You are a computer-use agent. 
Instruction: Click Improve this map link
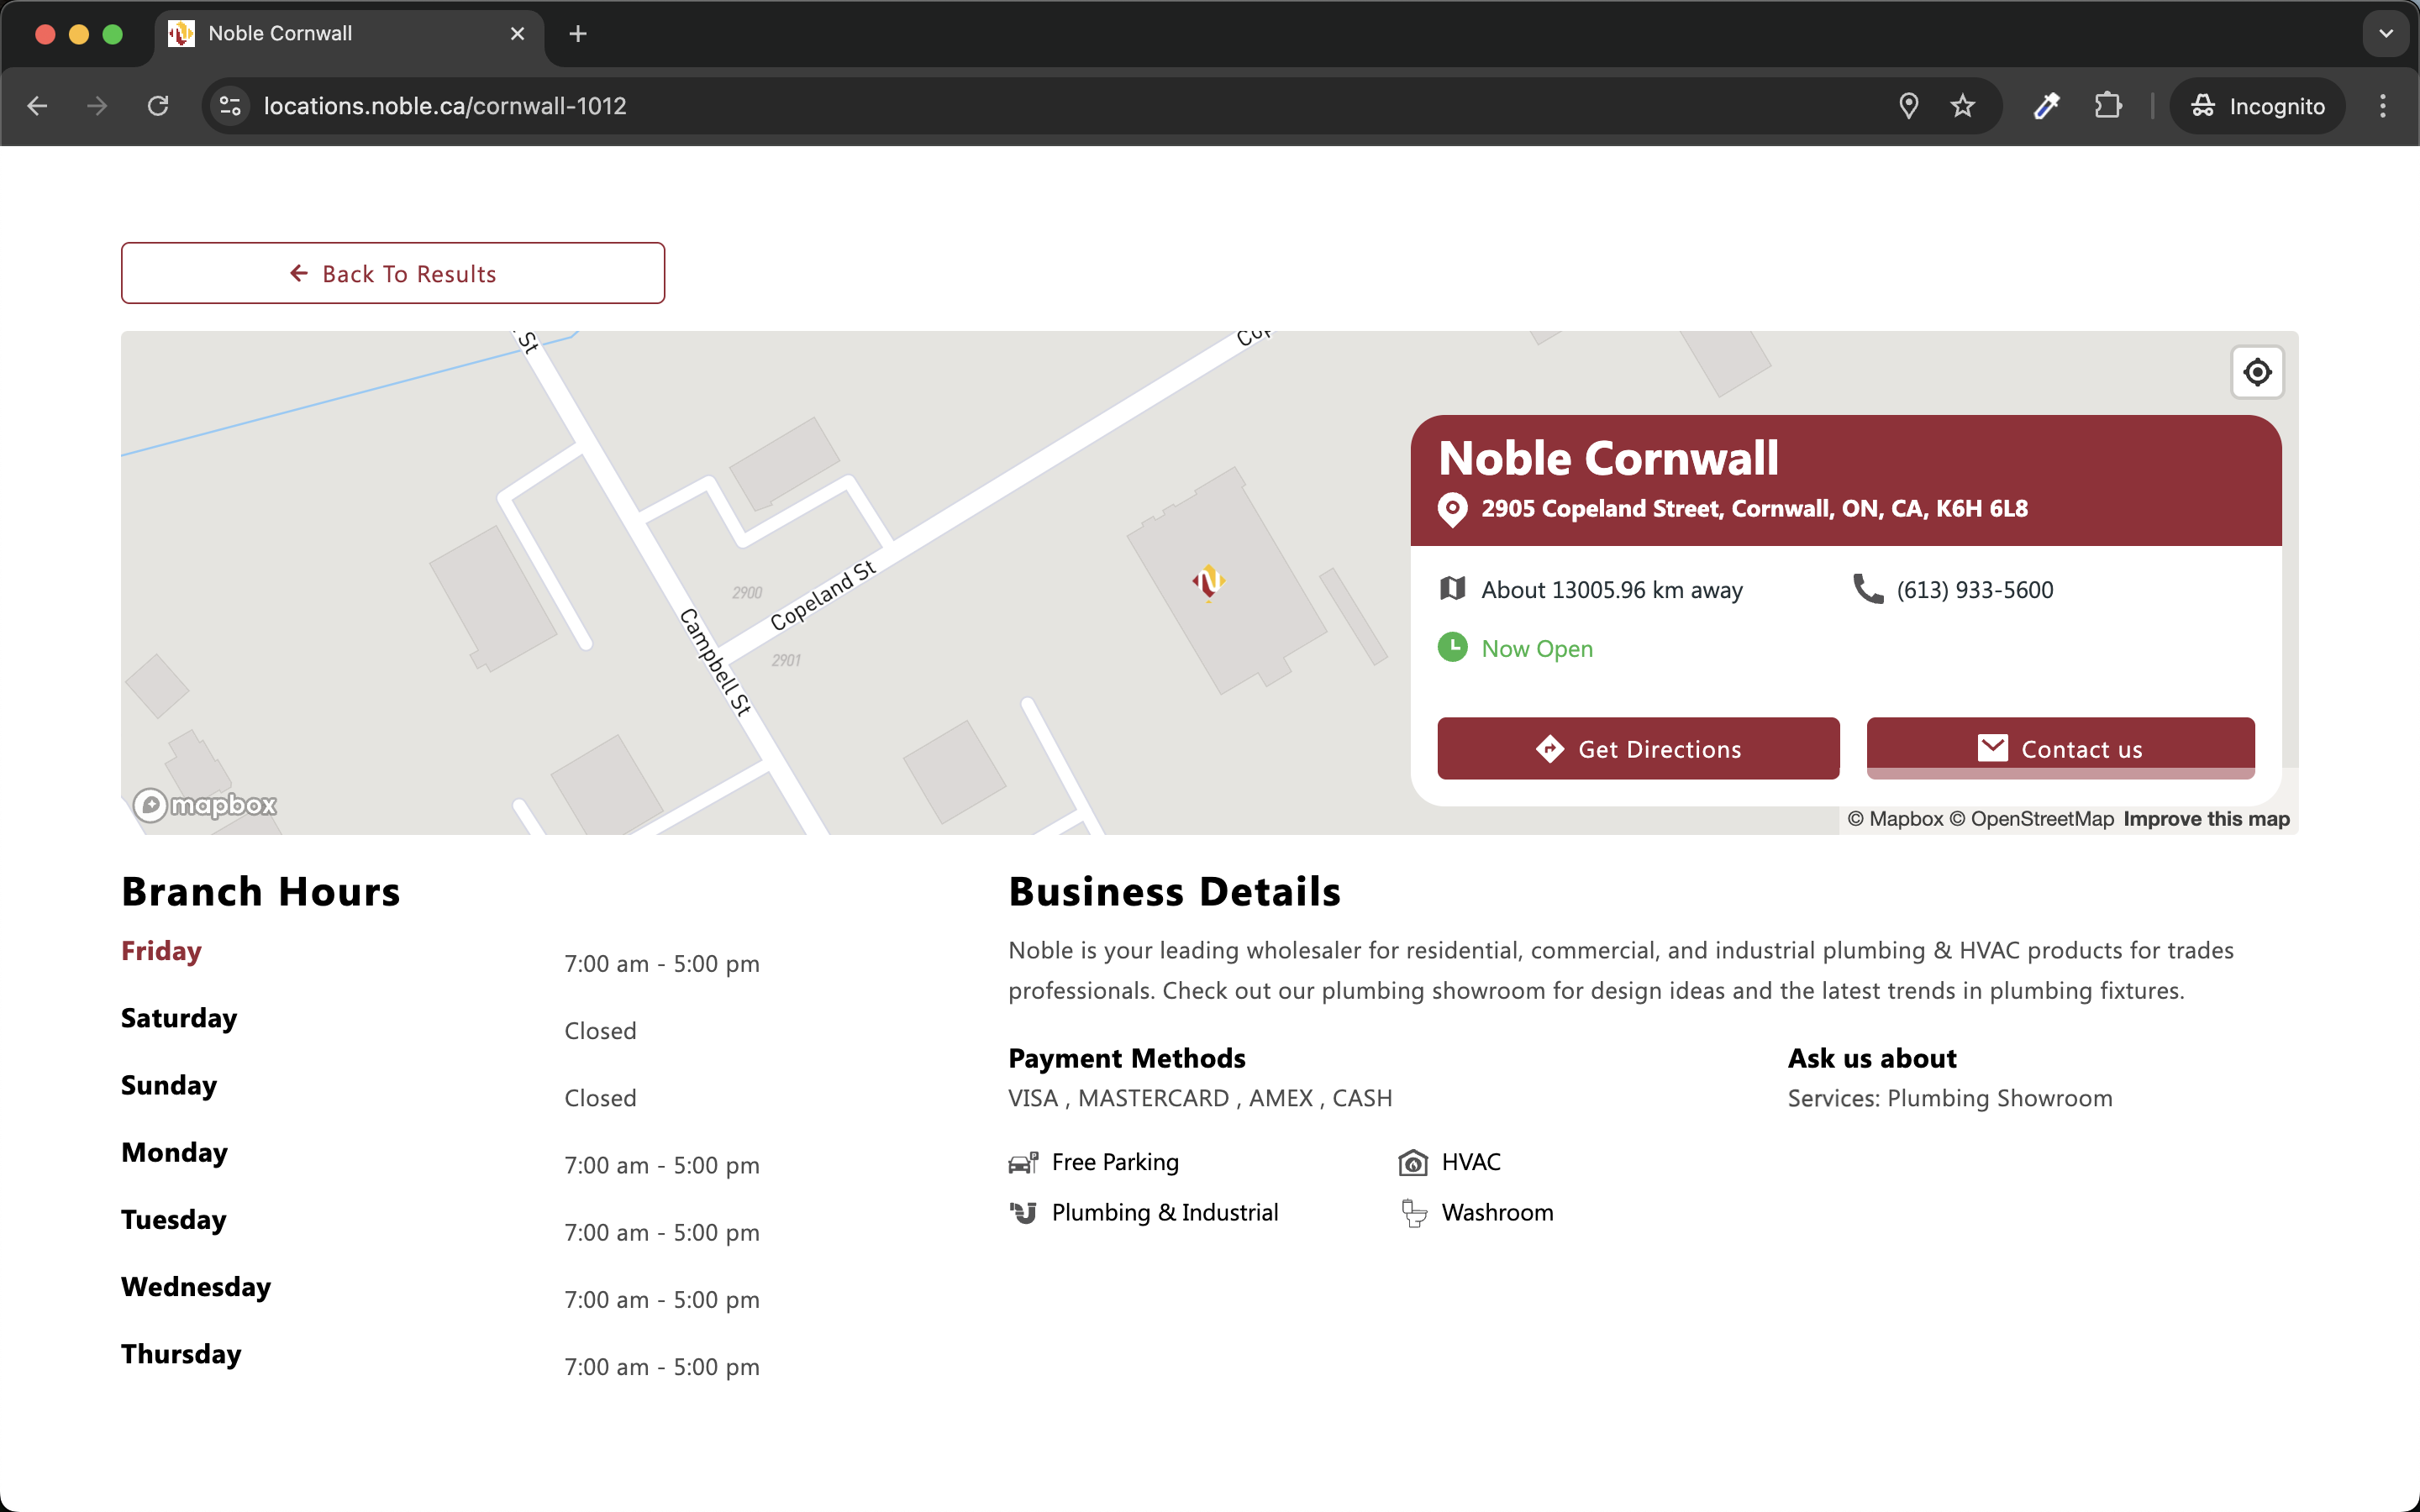[x=2206, y=819]
